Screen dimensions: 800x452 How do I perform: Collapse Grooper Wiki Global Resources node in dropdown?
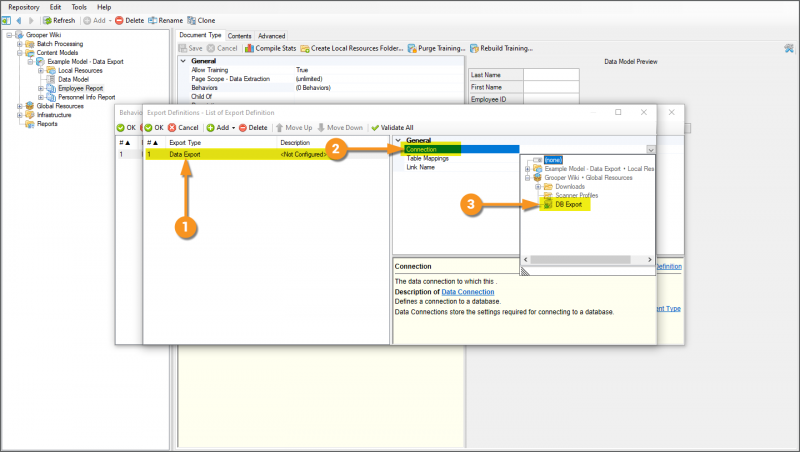(x=528, y=178)
